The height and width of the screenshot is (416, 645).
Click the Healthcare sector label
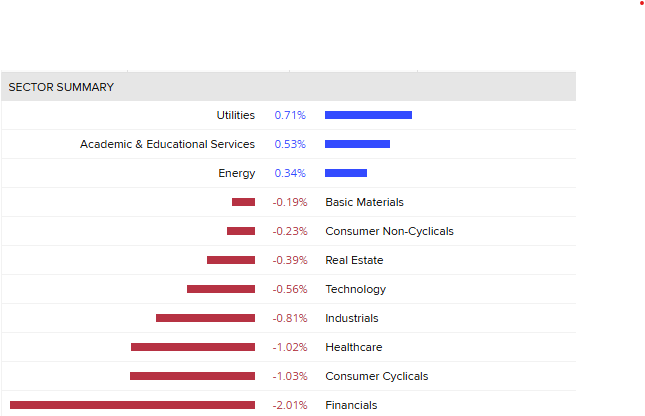pyautogui.click(x=353, y=347)
